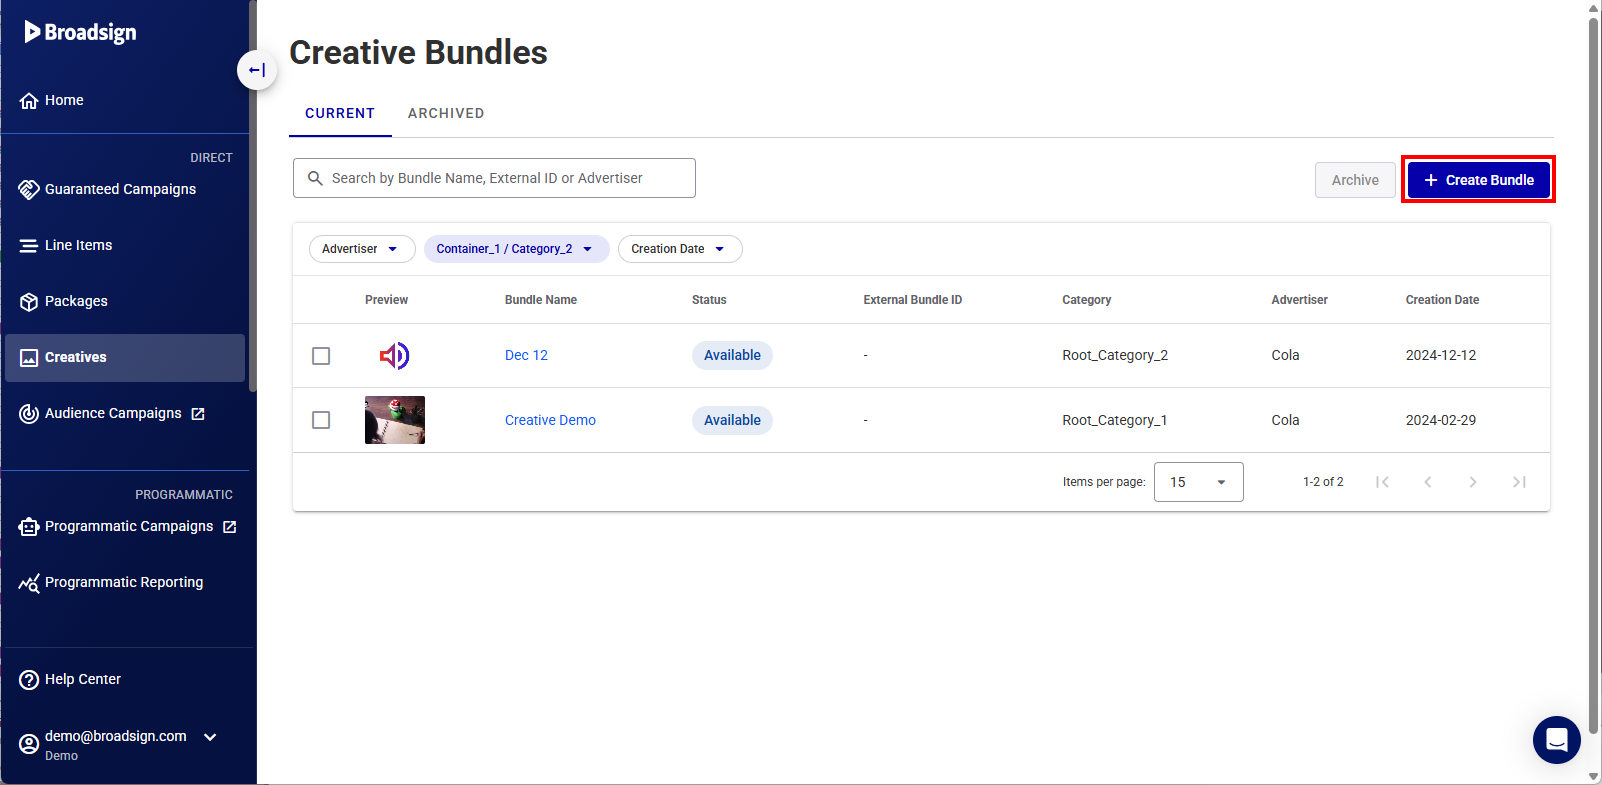1602x785 pixels.
Task: Click the Packages box icon
Action: point(29,302)
